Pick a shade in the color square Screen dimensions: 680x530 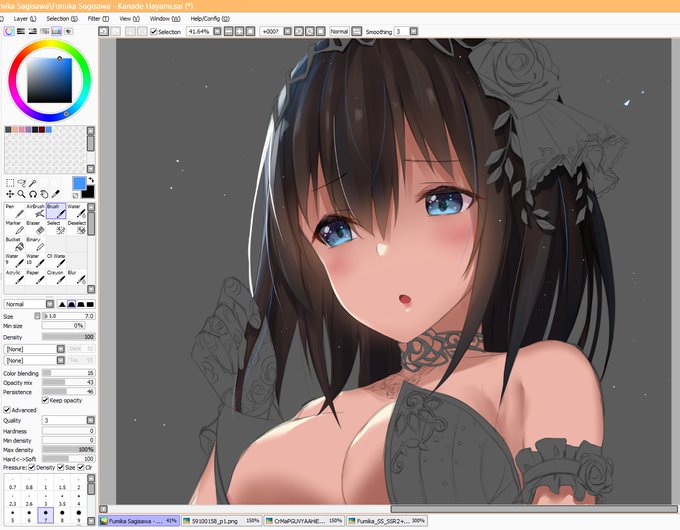[49, 80]
